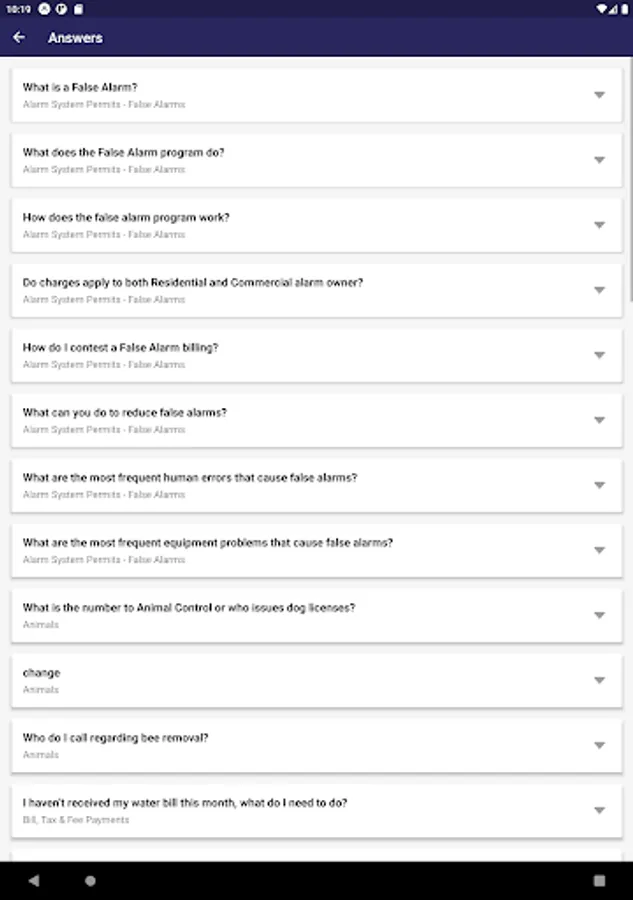Expand arrow on the water bill card
The image size is (633, 900).
(x=599, y=810)
